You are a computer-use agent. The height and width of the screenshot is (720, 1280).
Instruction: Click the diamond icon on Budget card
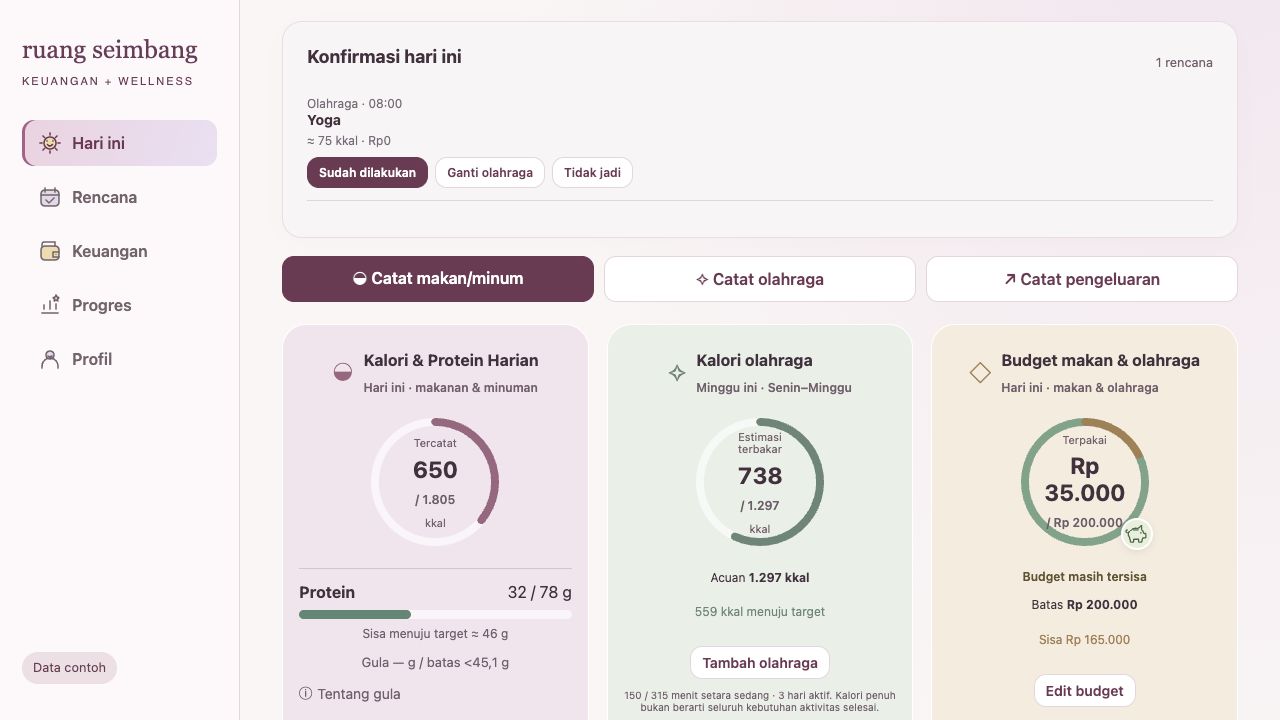[980, 373]
